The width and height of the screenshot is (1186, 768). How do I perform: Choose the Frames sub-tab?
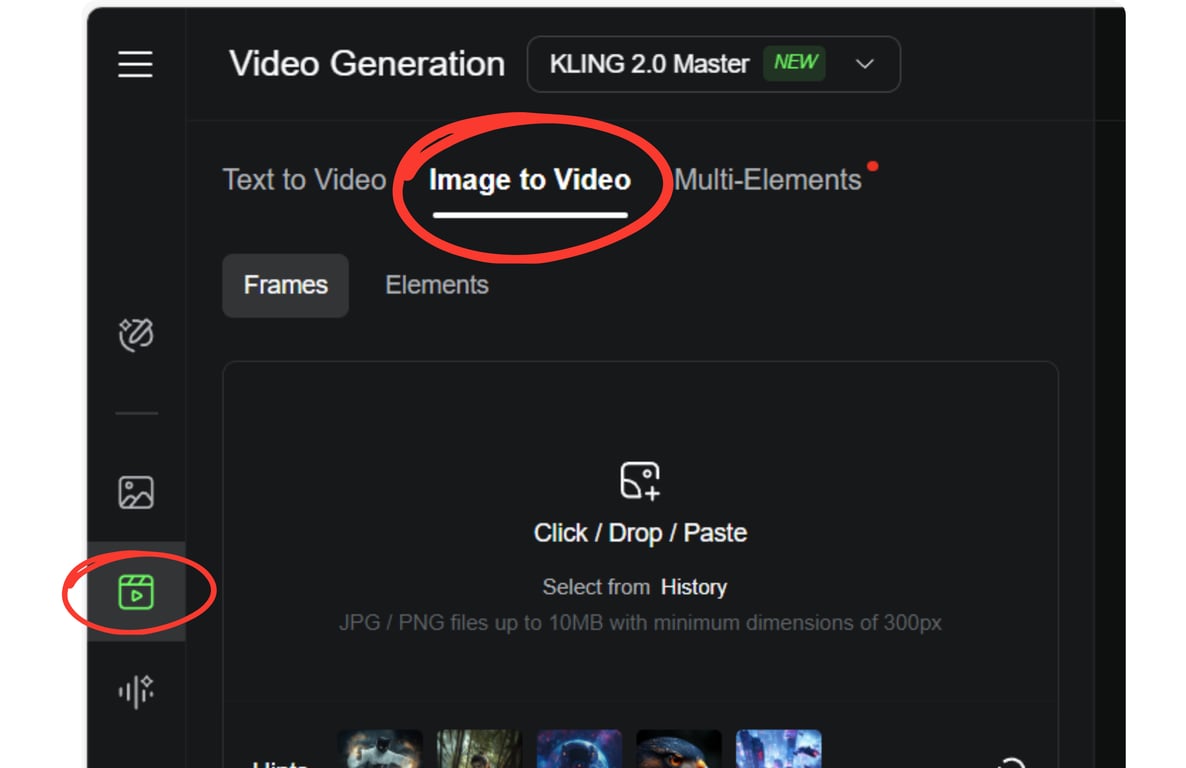pos(285,285)
